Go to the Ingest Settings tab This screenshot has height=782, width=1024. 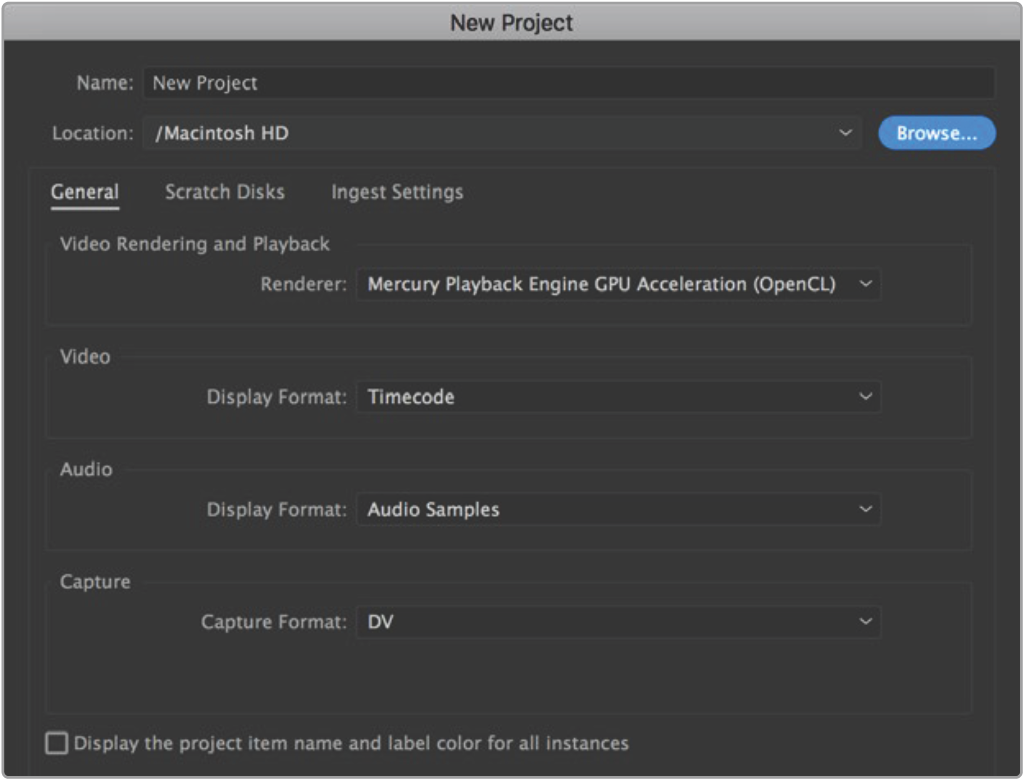click(397, 192)
